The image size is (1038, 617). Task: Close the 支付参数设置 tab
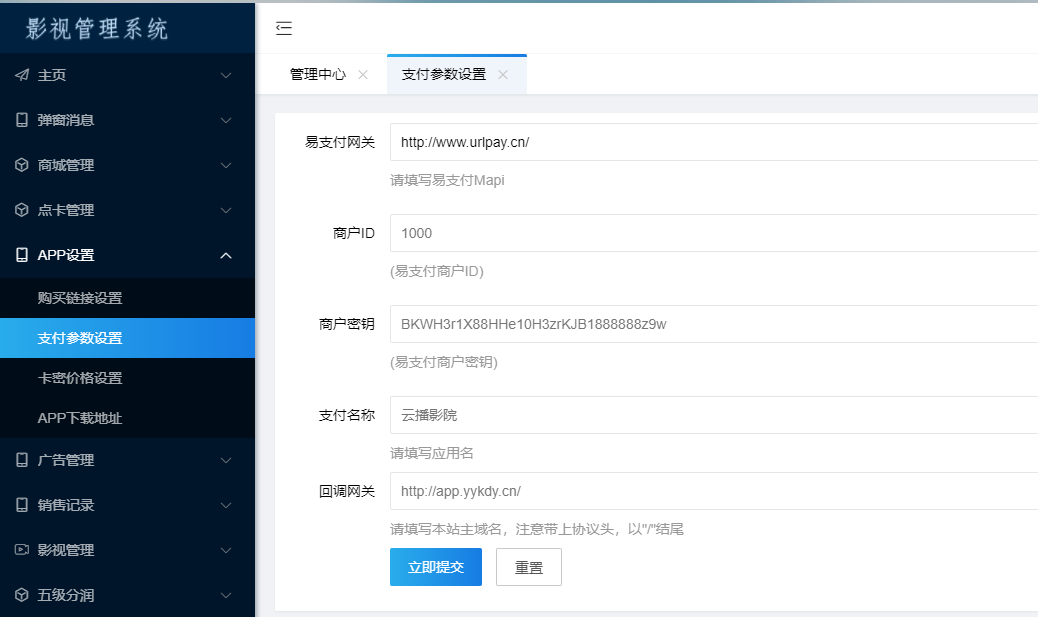503,75
